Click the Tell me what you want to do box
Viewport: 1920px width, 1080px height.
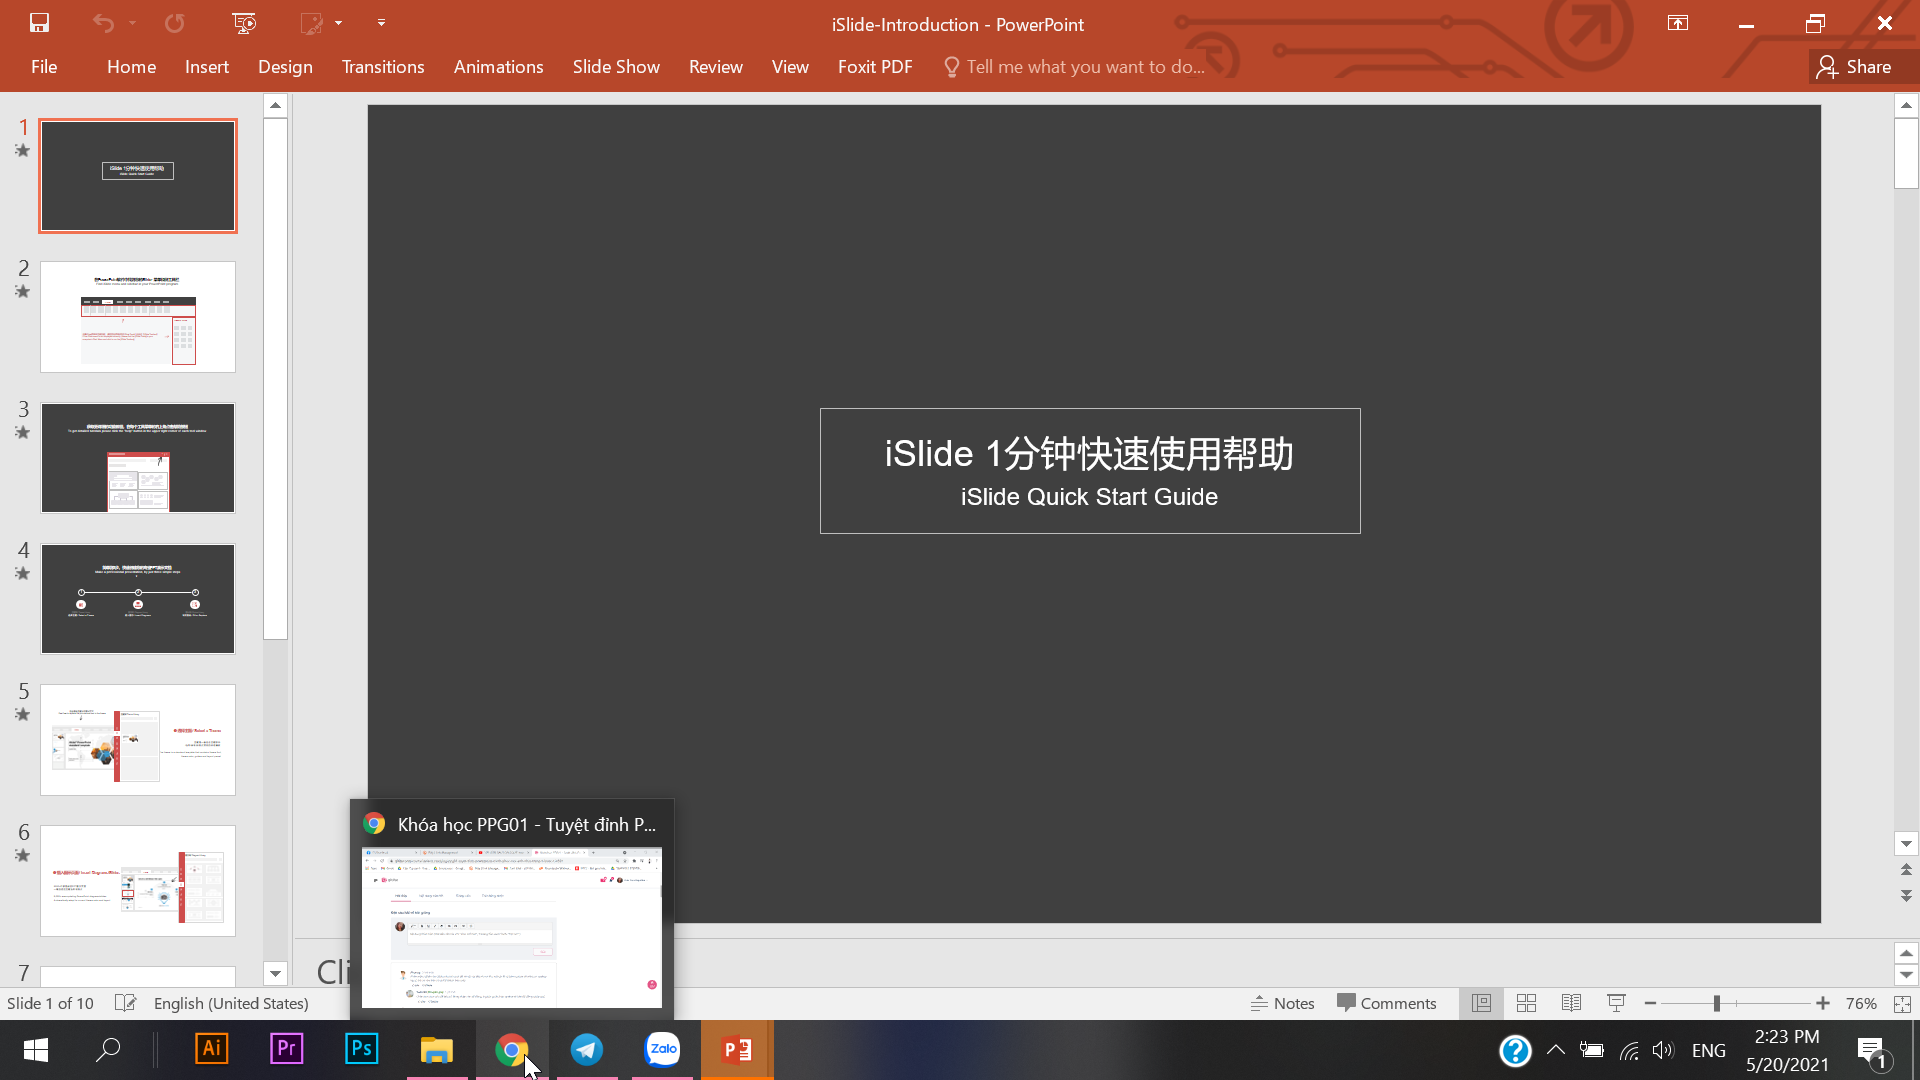click(x=1075, y=67)
